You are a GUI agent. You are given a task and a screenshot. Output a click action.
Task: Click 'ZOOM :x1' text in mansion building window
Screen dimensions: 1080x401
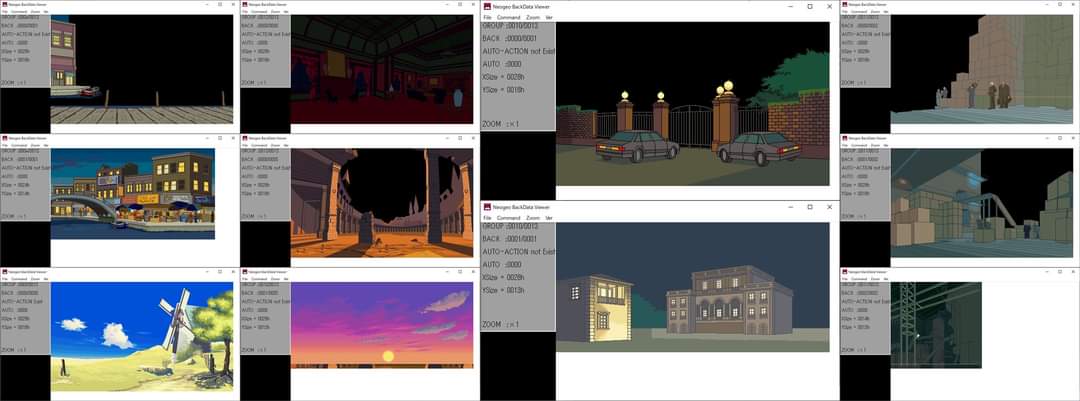[500, 325]
